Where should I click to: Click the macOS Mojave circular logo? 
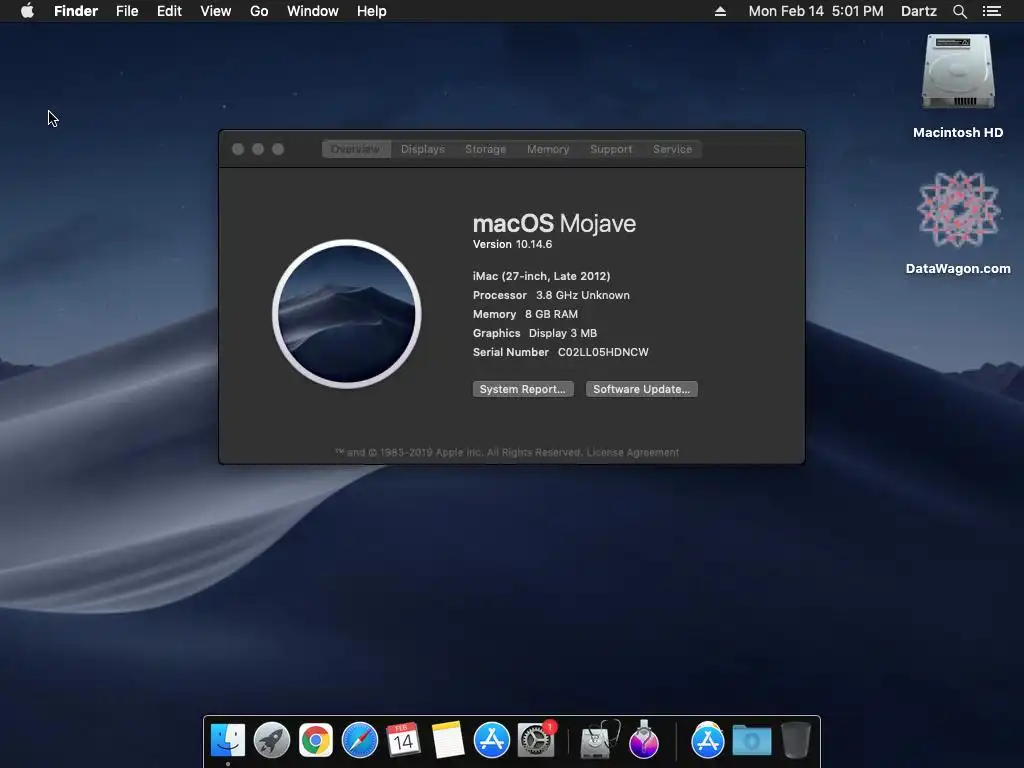click(347, 314)
